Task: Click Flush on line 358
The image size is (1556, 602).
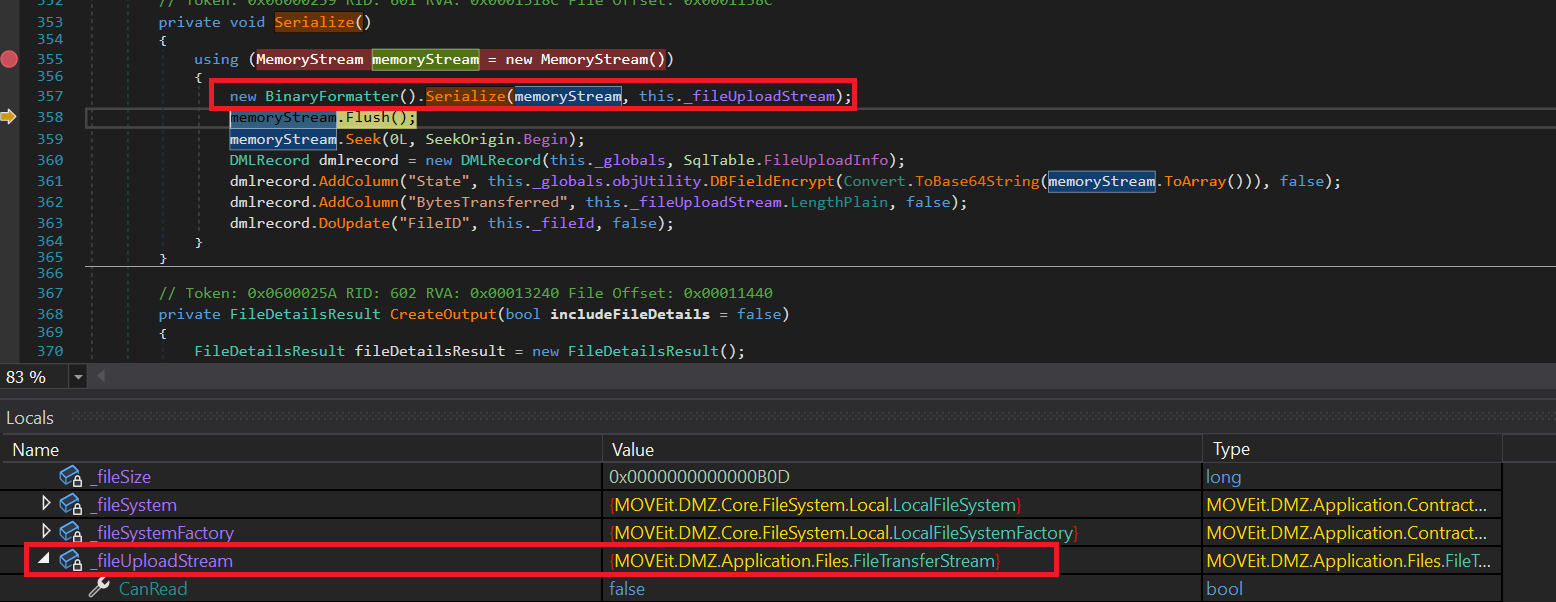Action: click(368, 118)
